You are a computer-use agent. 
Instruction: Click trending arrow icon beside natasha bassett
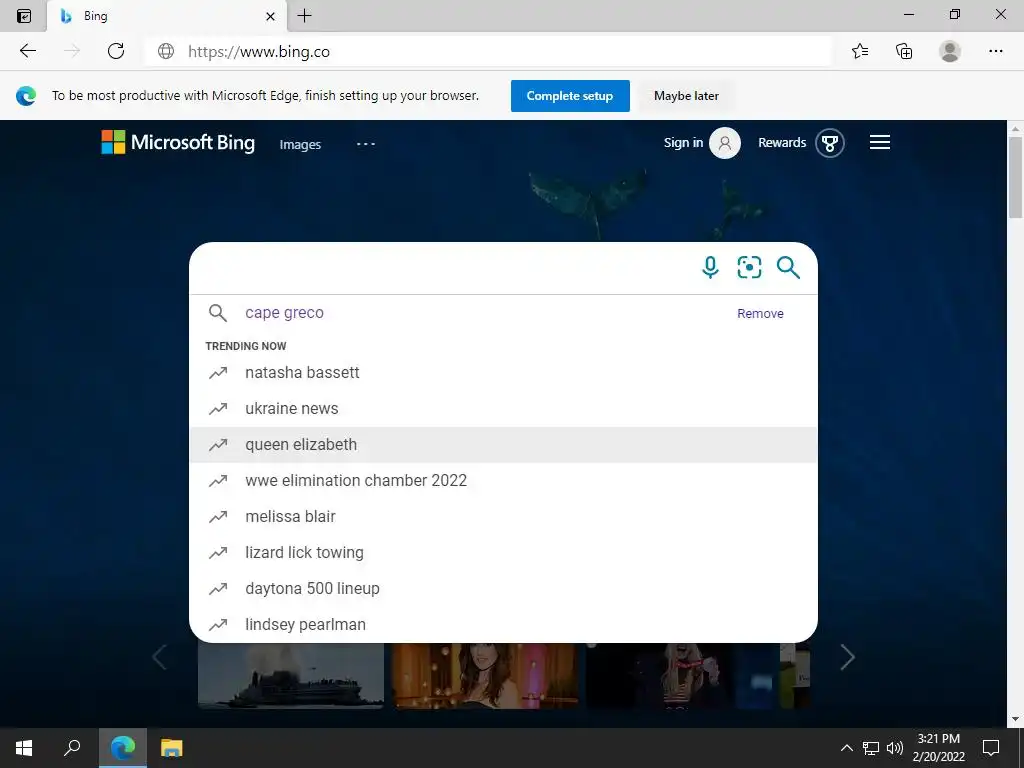point(218,373)
